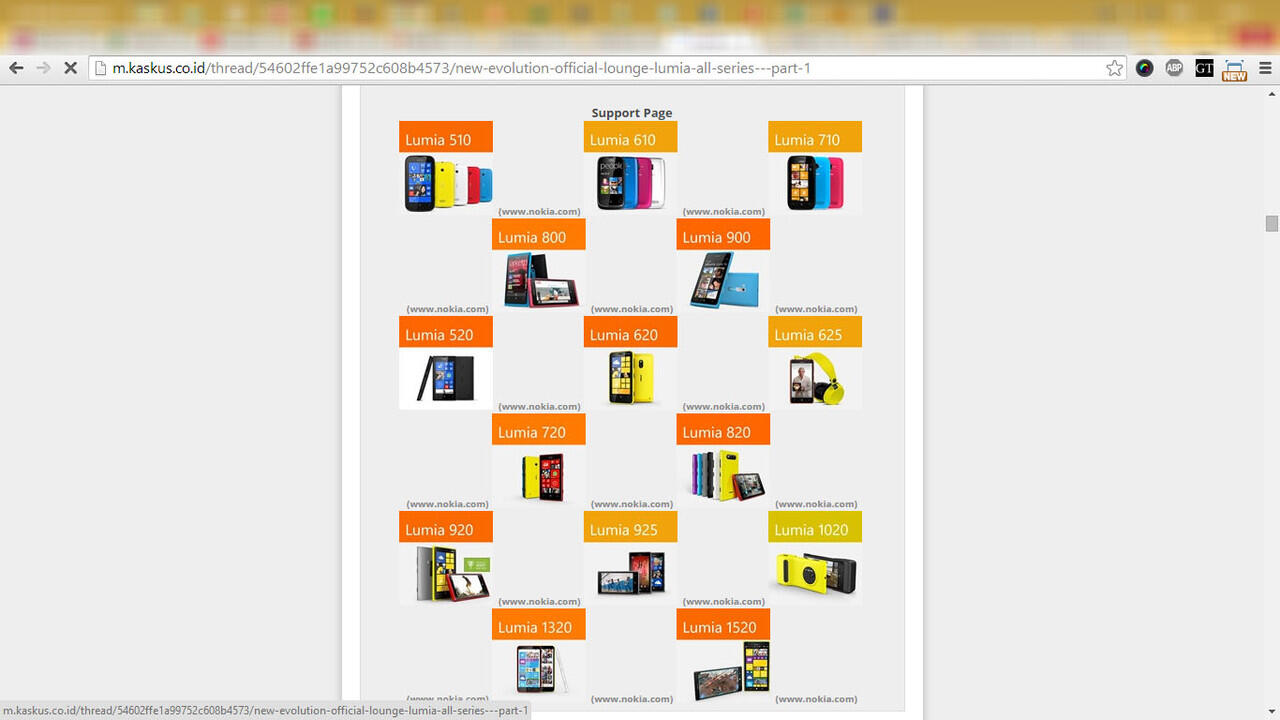The image size is (1280, 720).
Task: Open the Lumia 900 support tile
Action: point(722,264)
